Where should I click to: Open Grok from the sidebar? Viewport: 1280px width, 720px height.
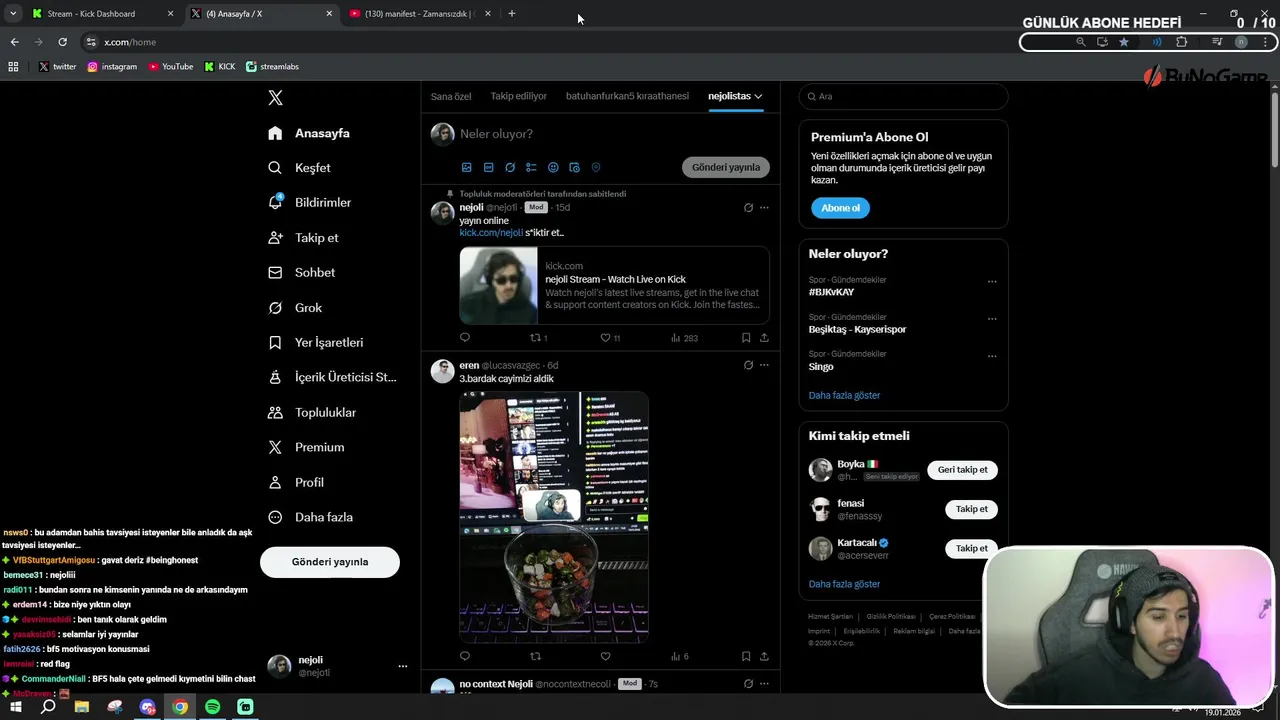(295, 308)
